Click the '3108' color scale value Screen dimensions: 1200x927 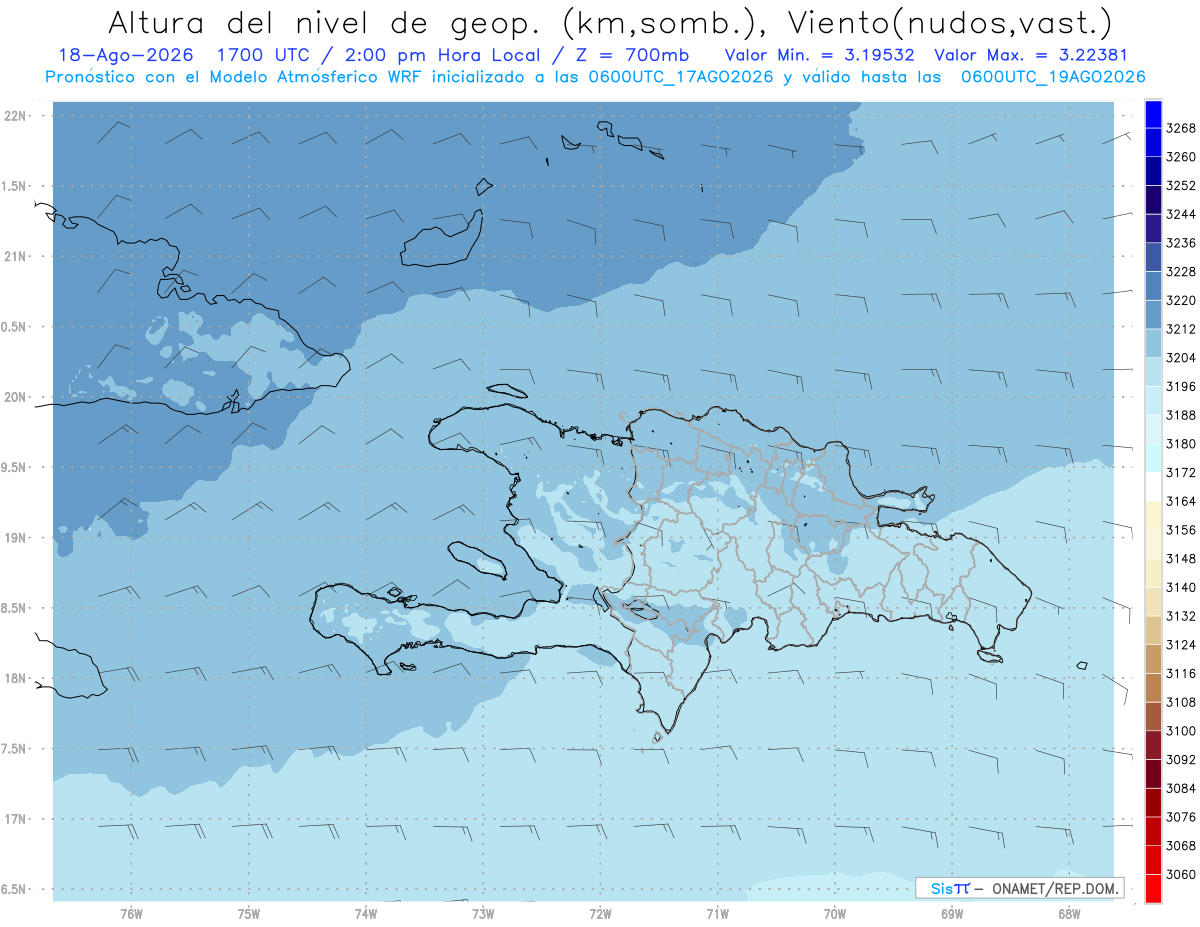click(x=1181, y=702)
